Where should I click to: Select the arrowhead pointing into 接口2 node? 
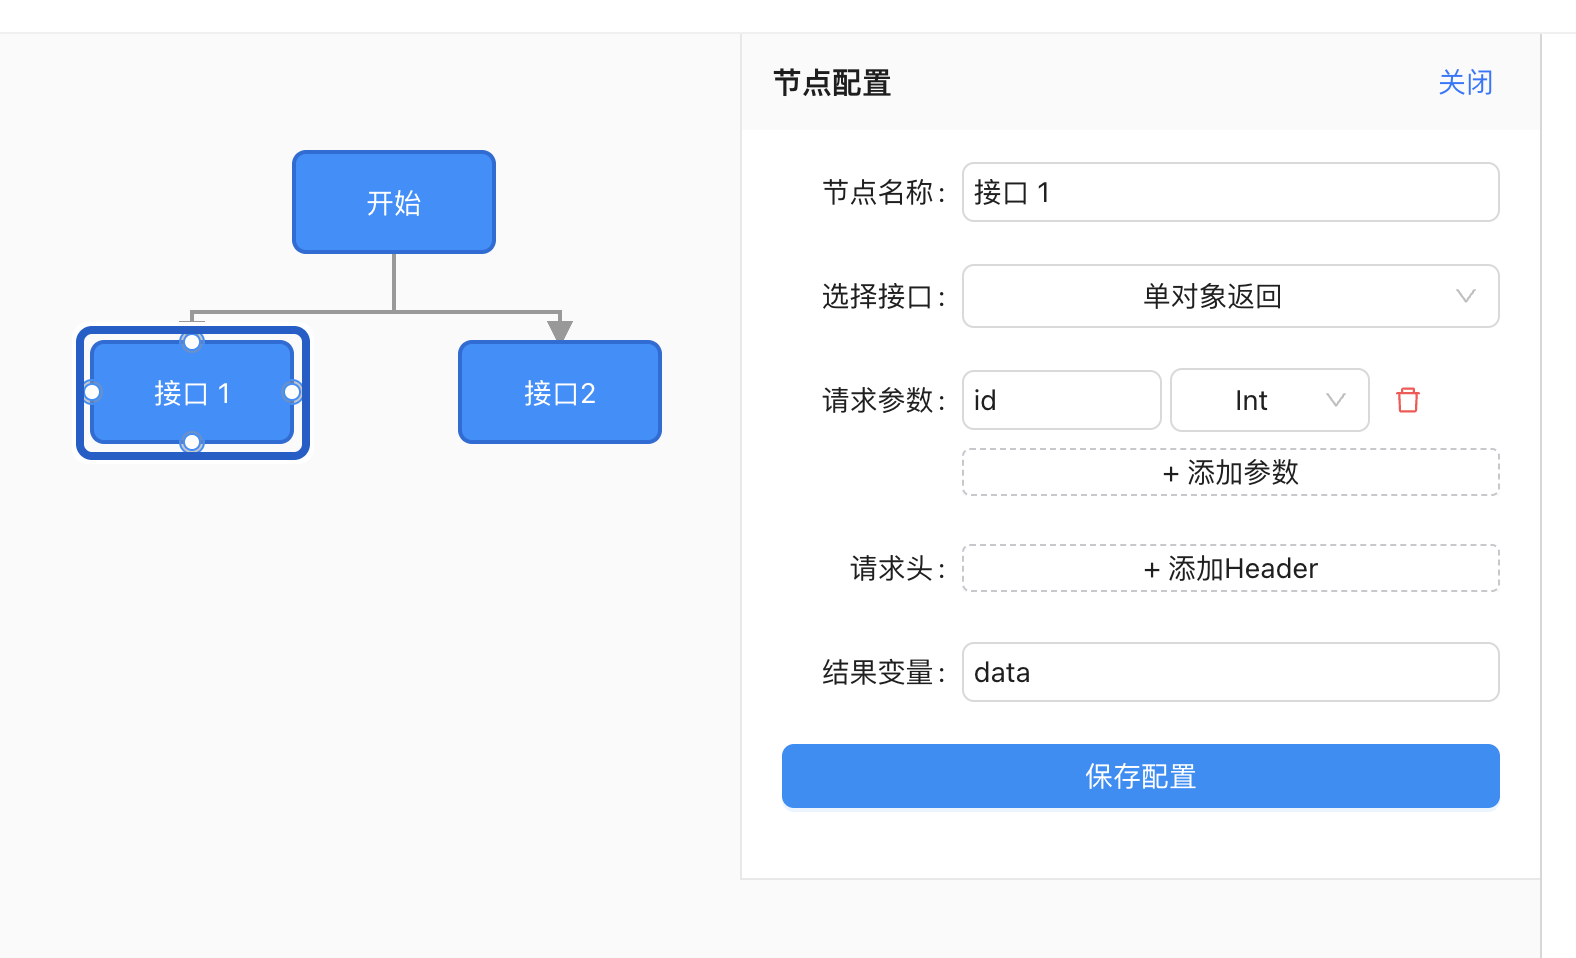pos(560,330)
